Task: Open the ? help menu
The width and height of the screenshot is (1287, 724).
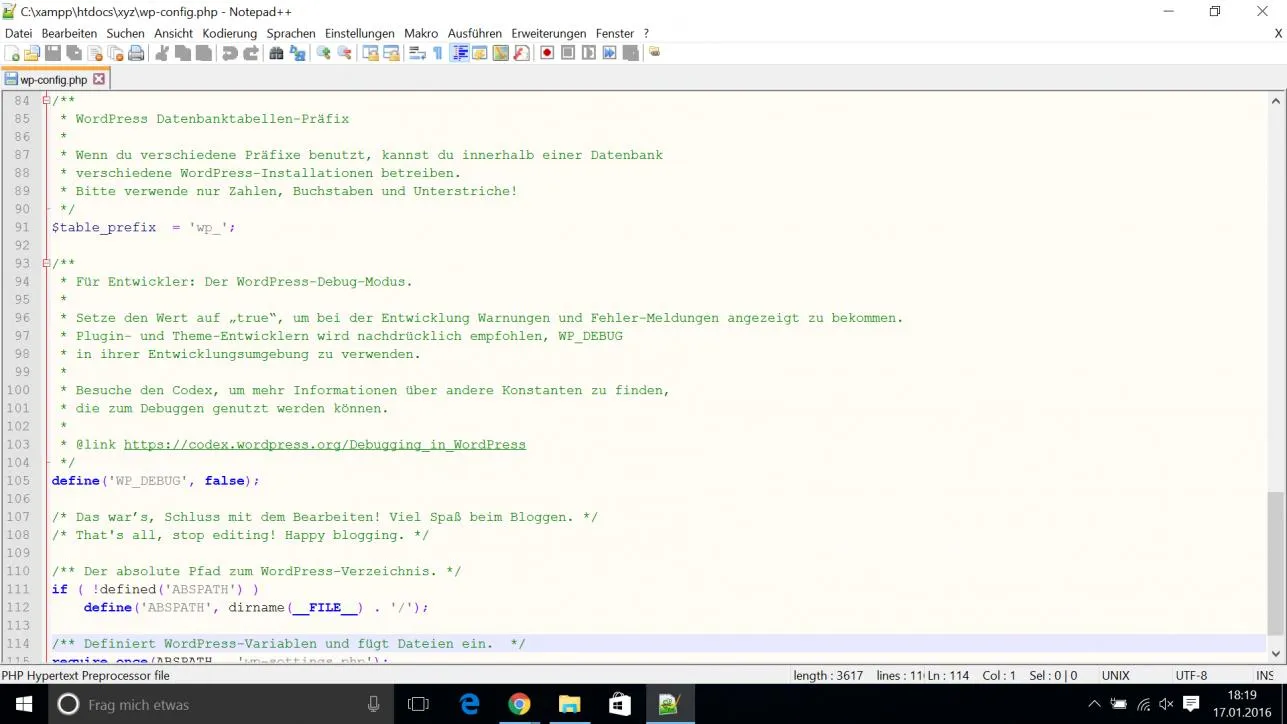Action: point(646,33)
